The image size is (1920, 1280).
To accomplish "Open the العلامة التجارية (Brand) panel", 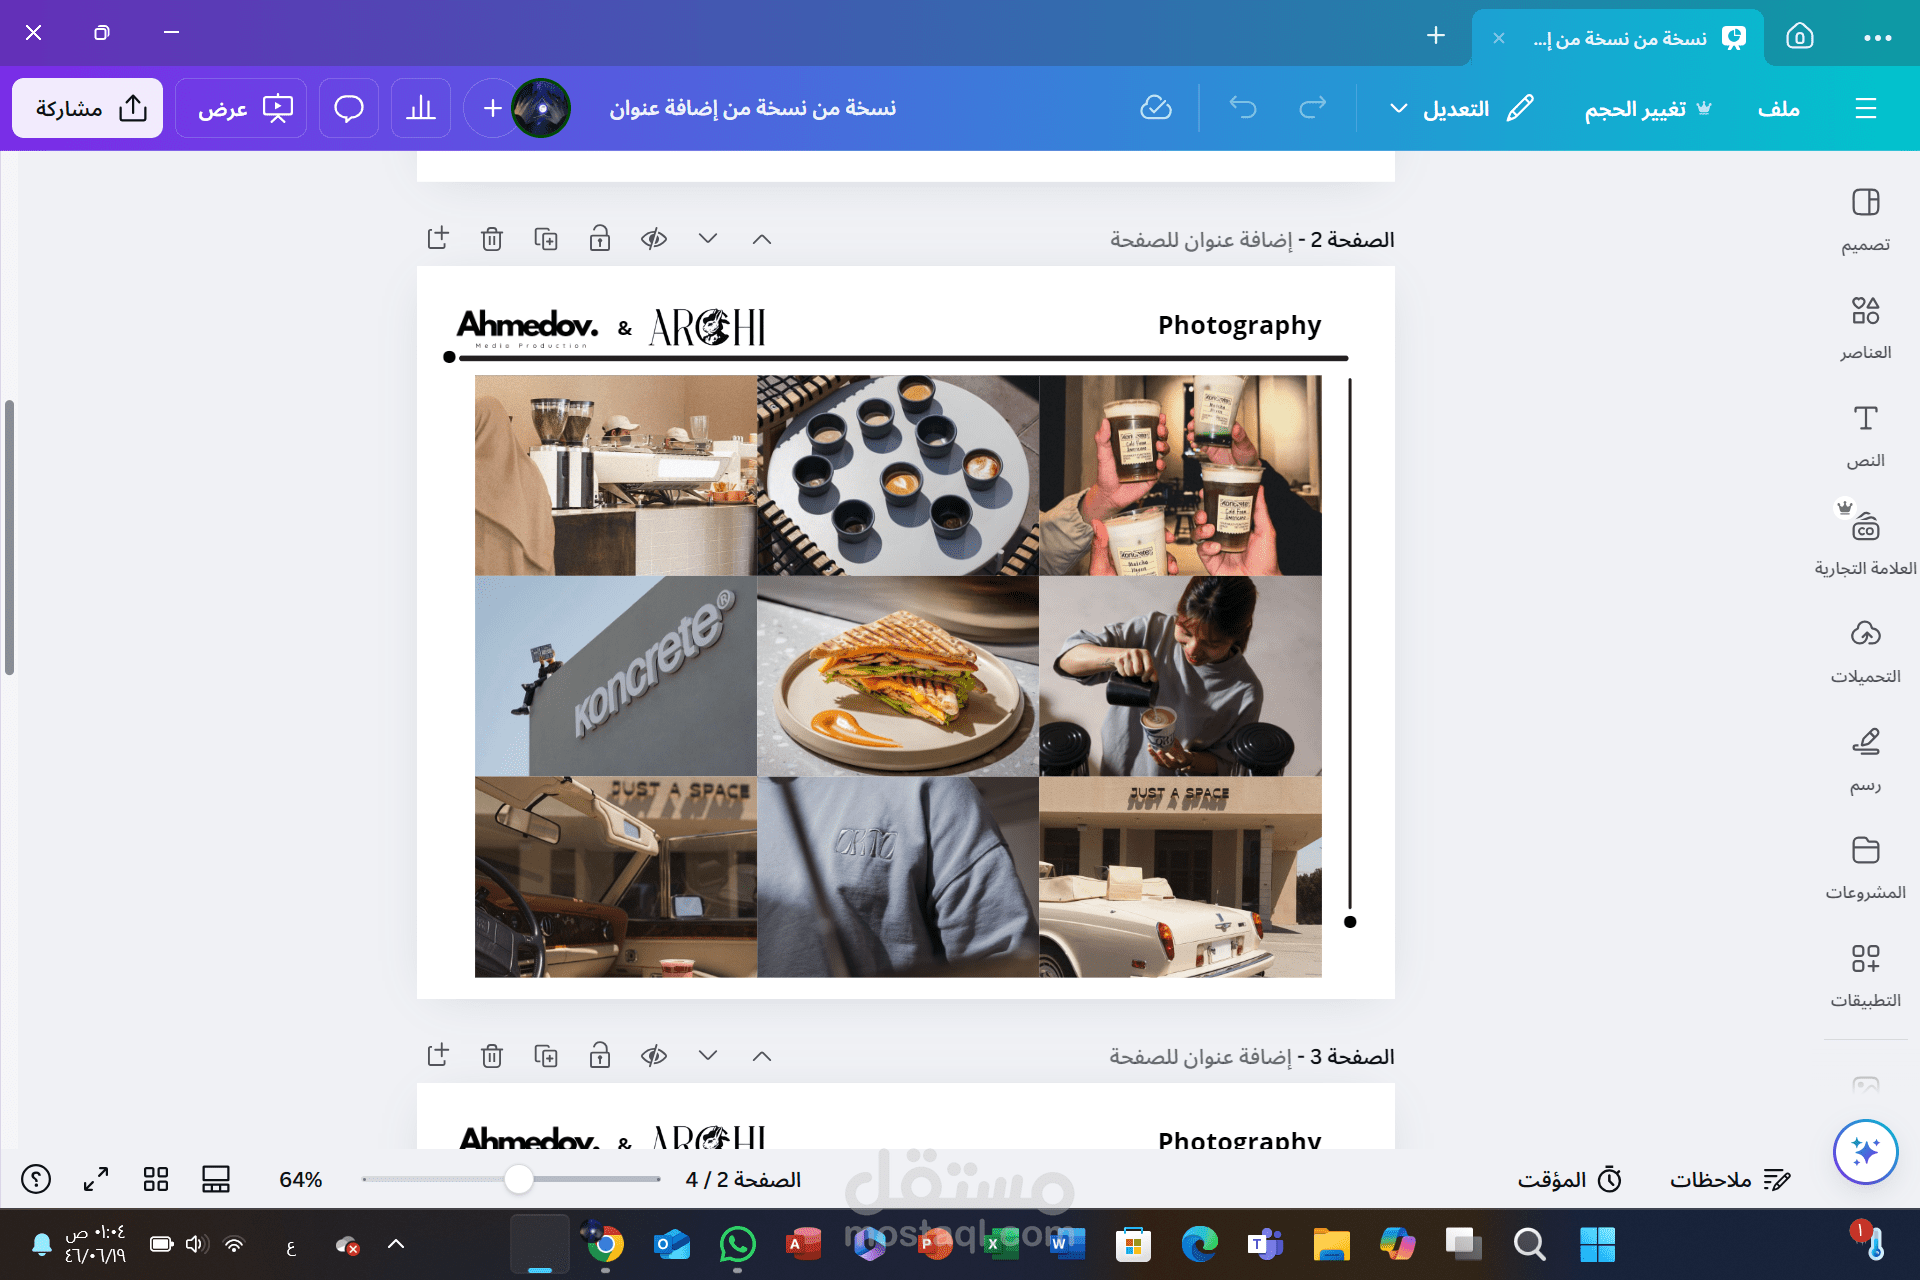I will tap(1865, 544).
